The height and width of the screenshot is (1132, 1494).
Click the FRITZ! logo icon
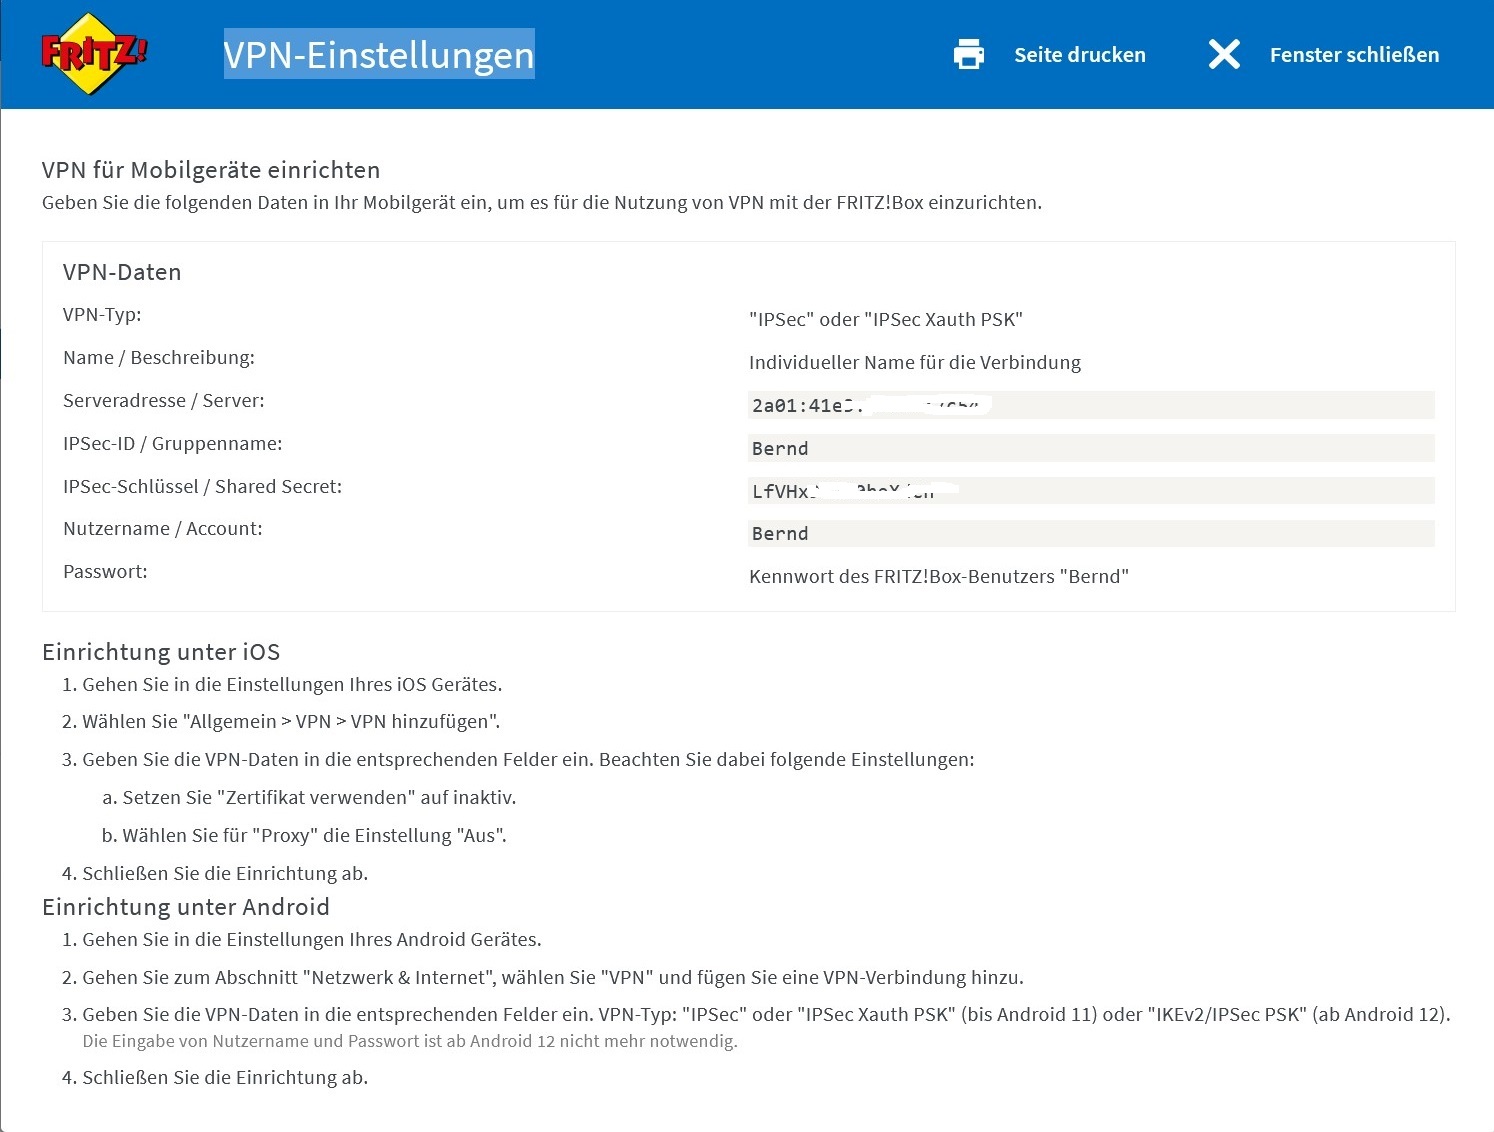tap(94, 54)
